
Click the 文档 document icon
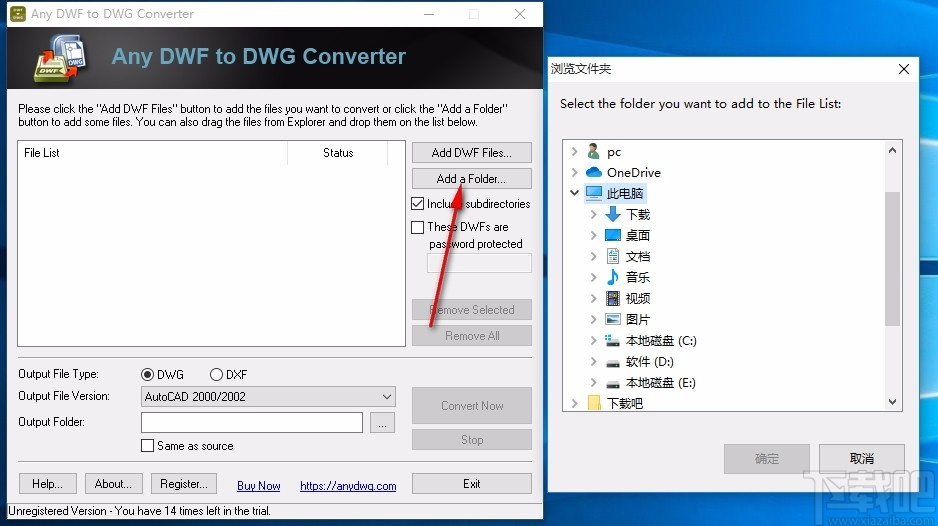coord(613,256)
